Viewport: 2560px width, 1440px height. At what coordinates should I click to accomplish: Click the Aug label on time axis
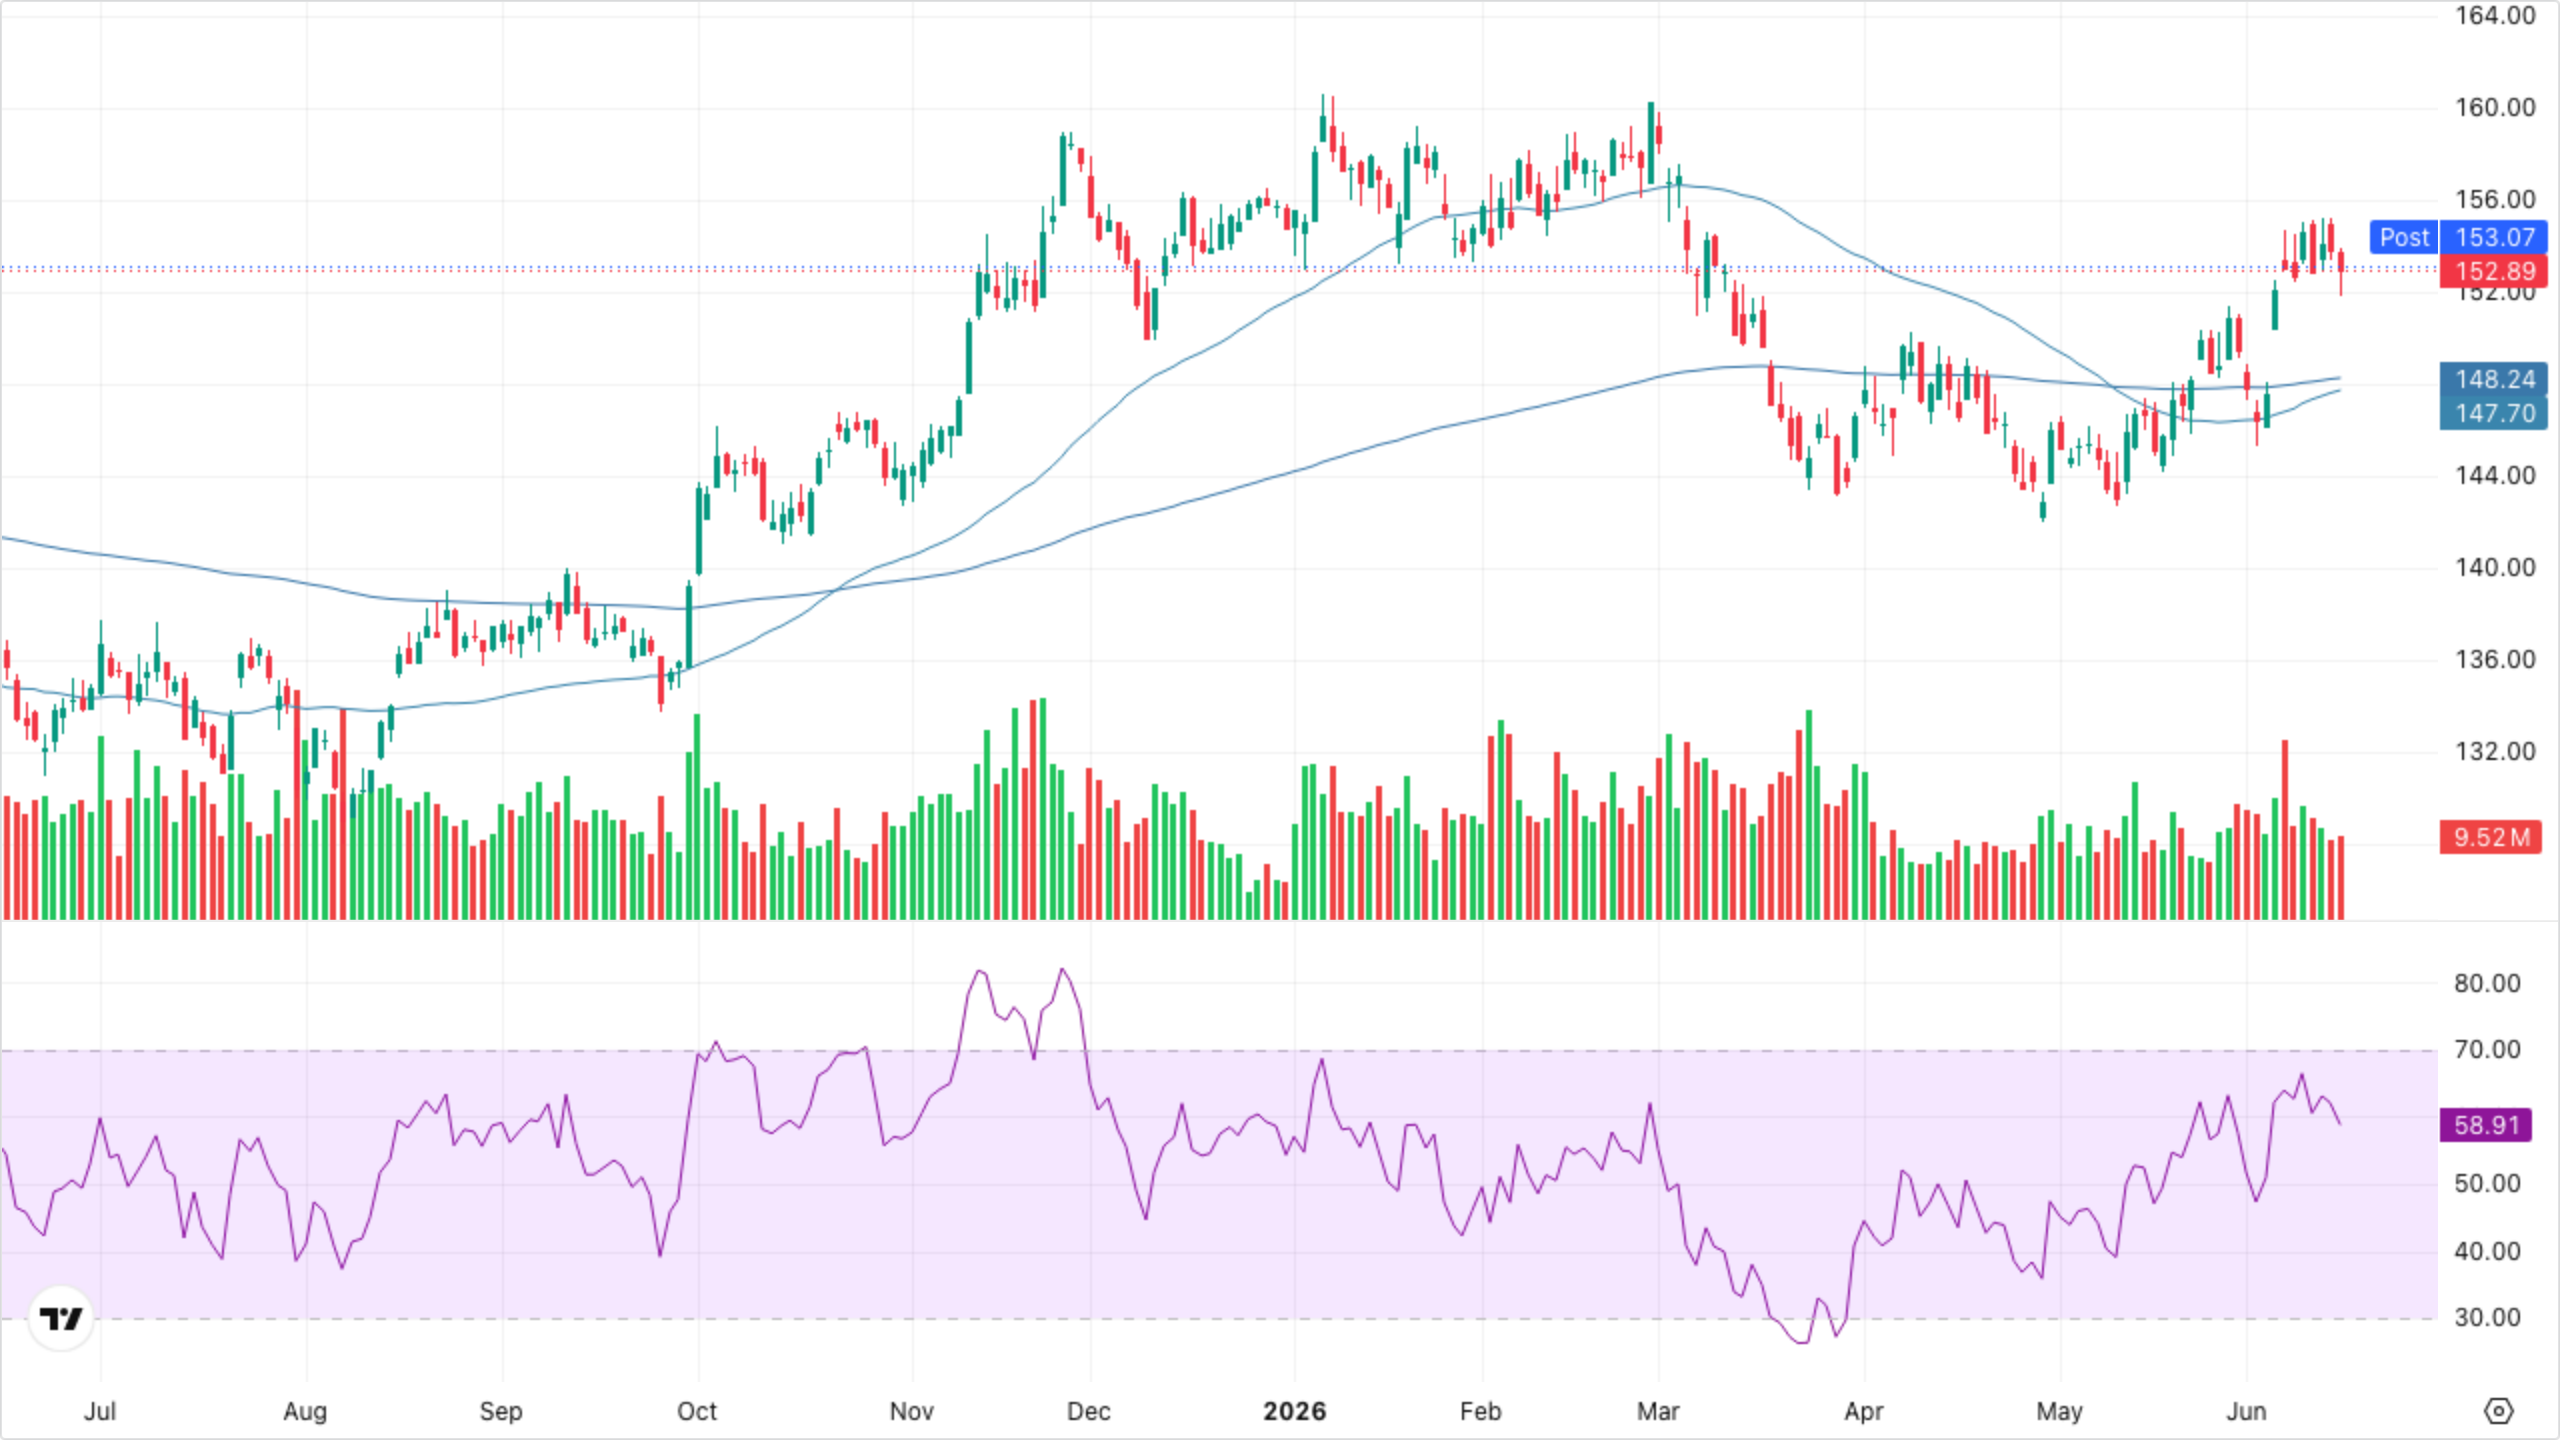305,1411
